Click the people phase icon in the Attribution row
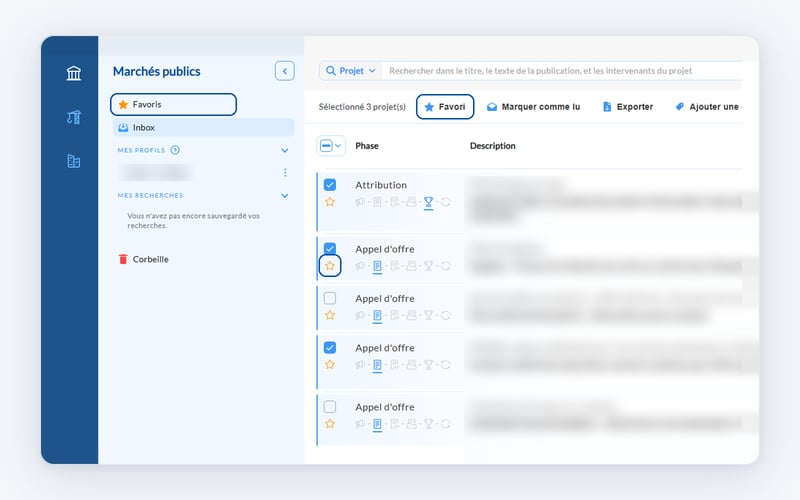 (411, 202)
